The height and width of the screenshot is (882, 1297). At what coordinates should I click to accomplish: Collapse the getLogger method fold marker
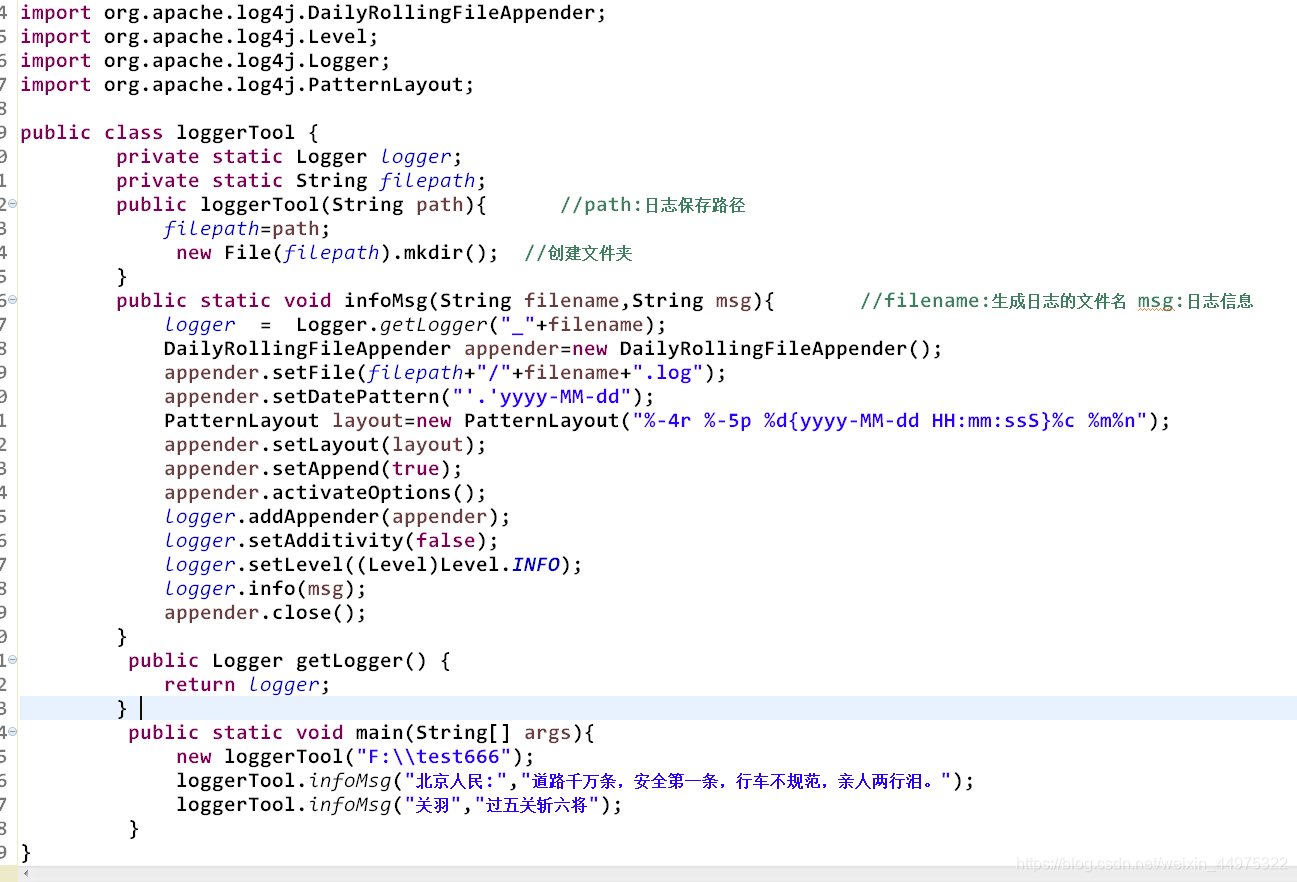[x=12, y=660]
